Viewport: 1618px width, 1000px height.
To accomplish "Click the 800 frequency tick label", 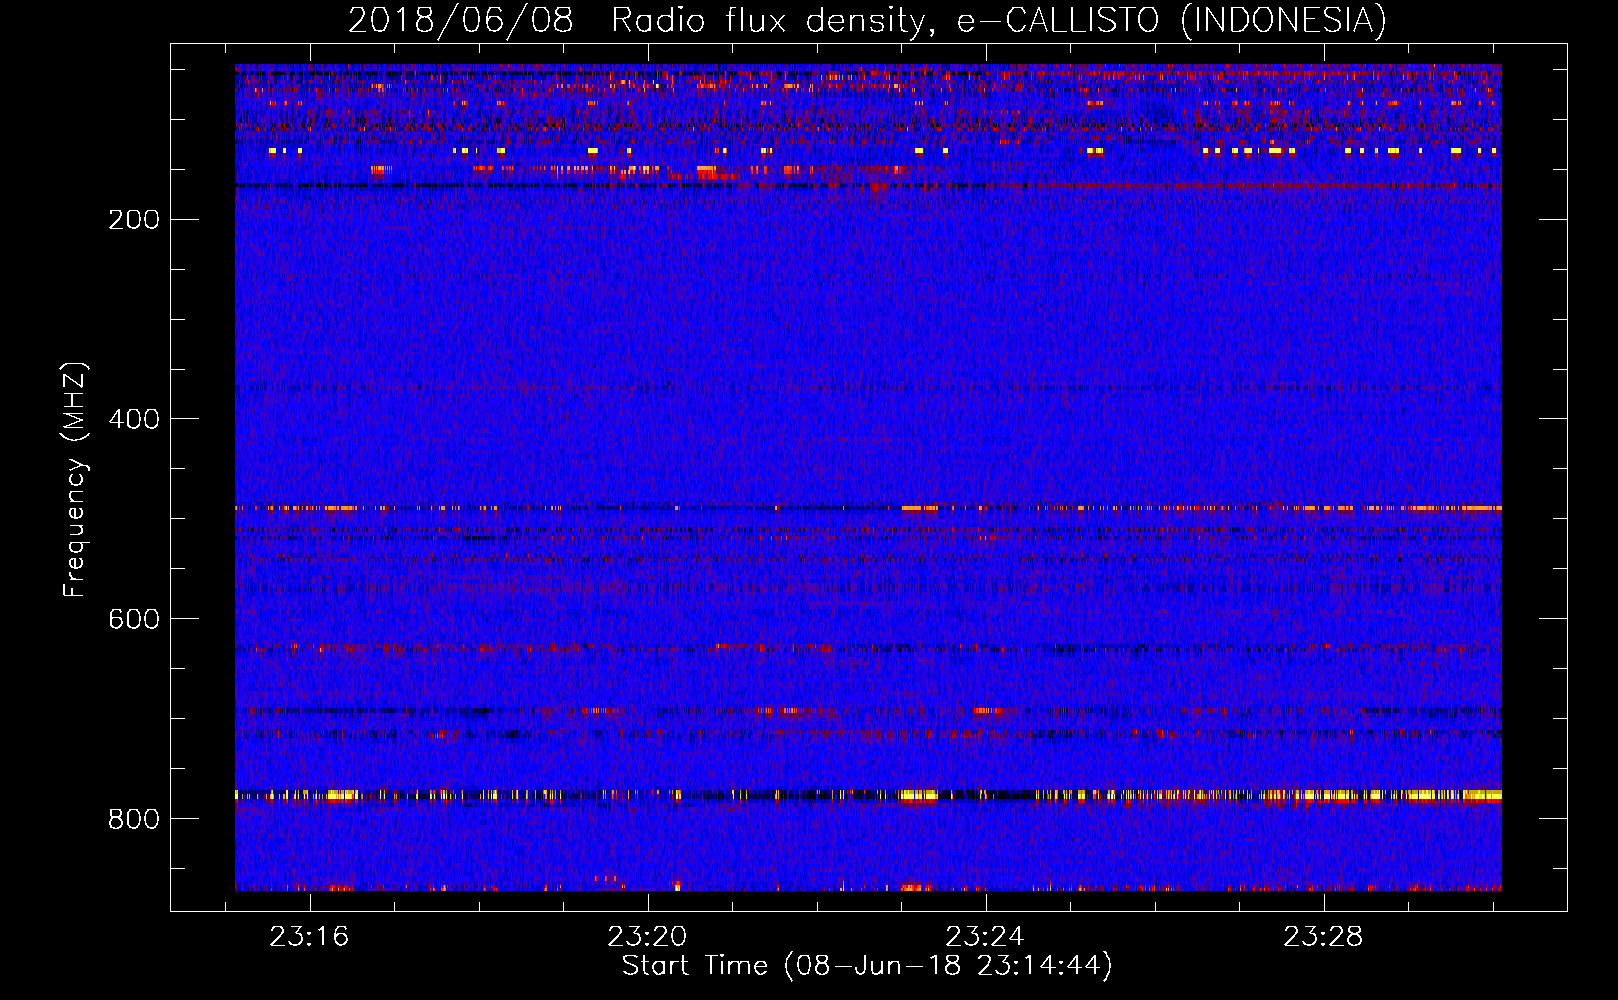I will 134,819.
